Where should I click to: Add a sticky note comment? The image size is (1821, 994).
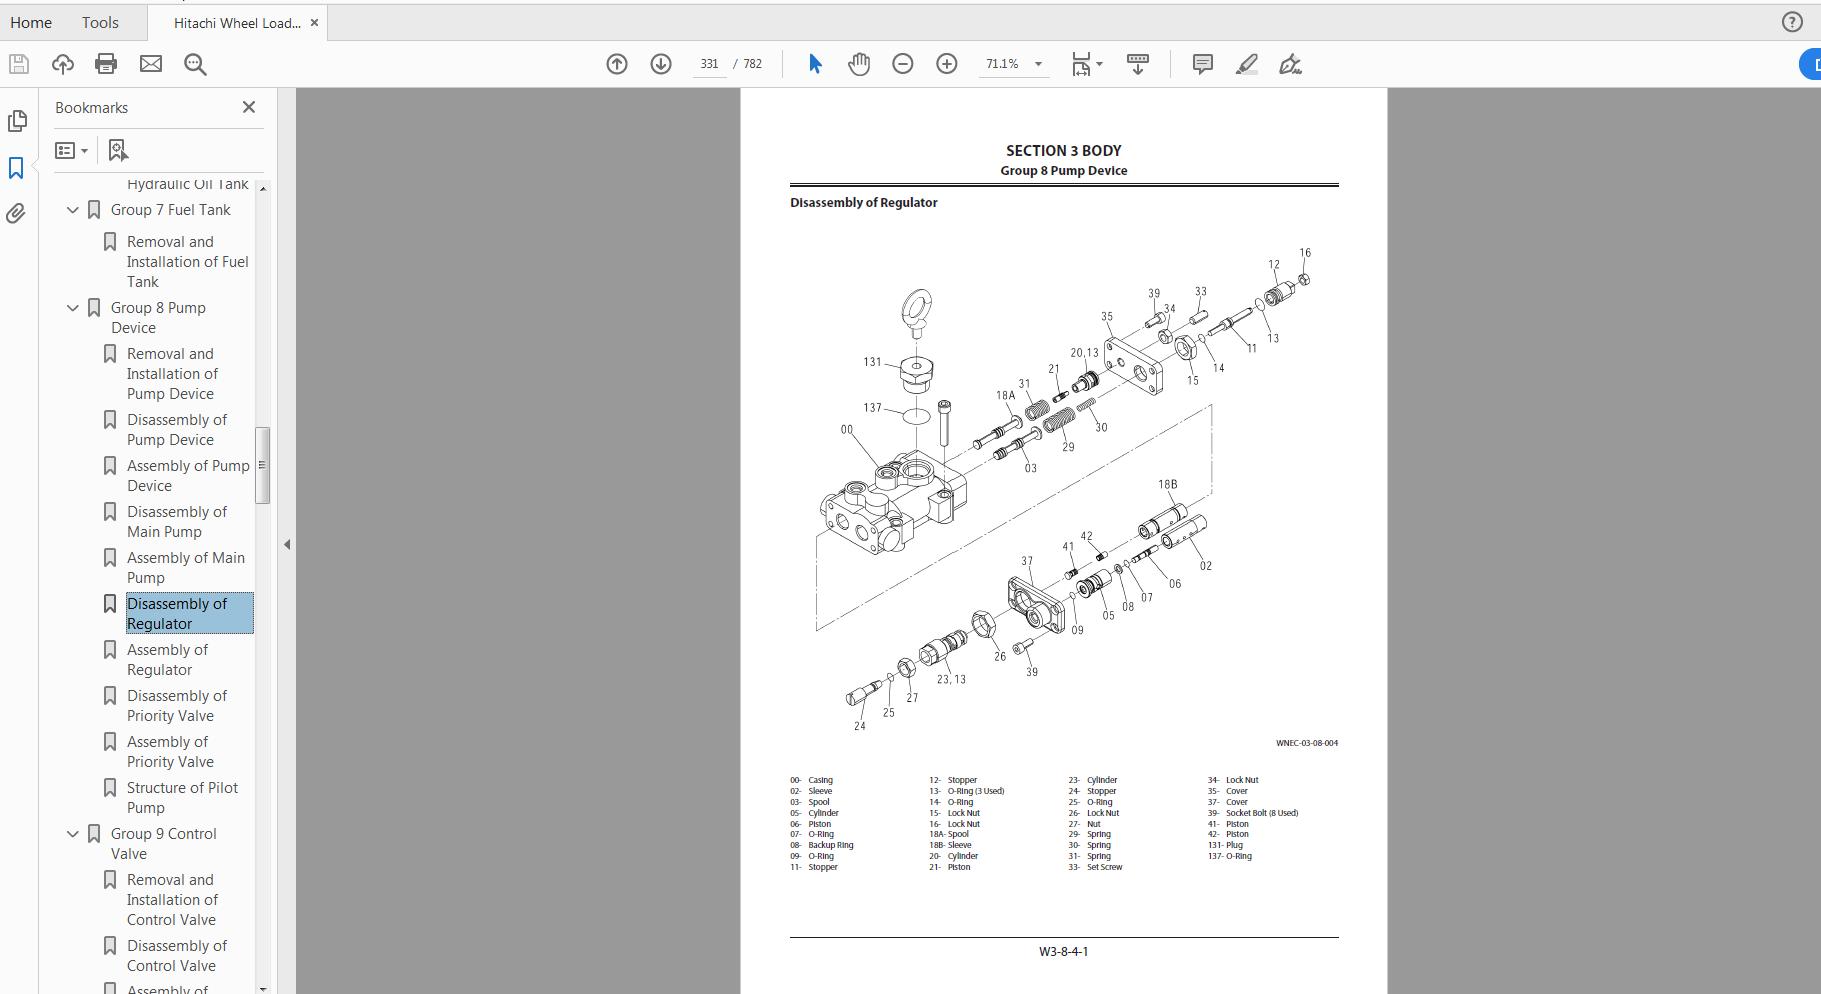pyautogui.click(x=1203, y=64)
